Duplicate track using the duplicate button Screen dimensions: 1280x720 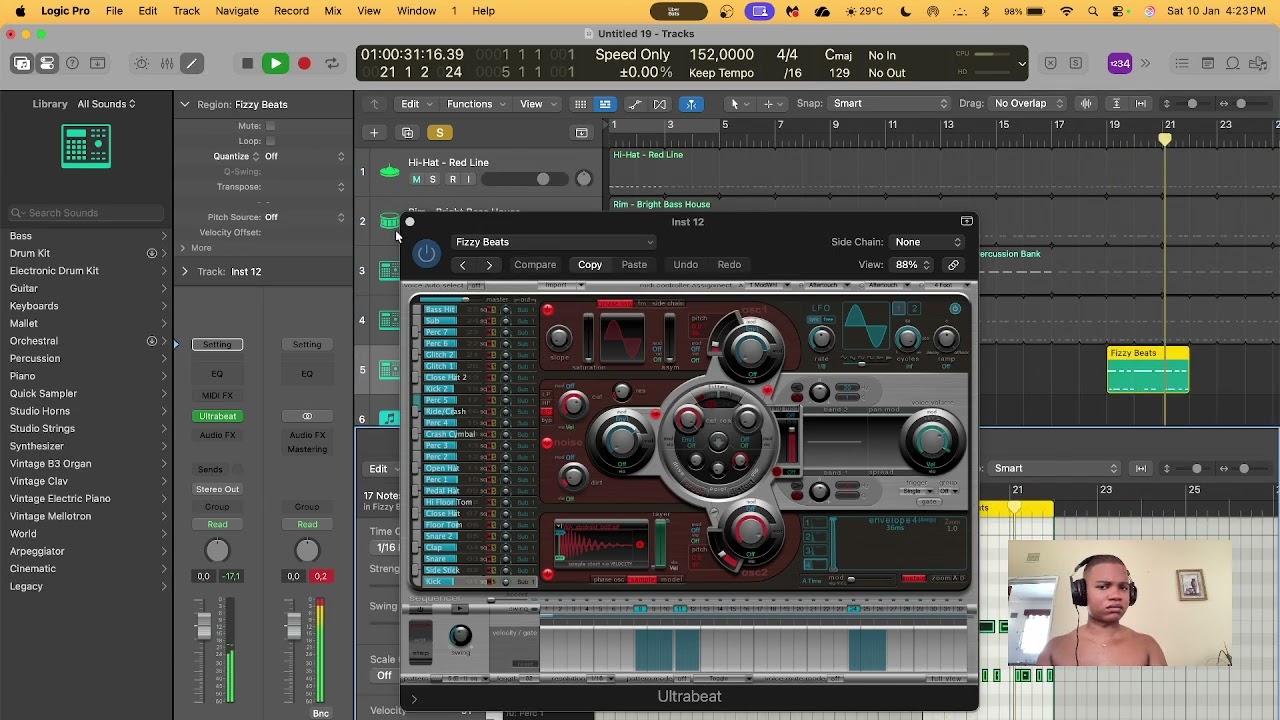tap(407, 133)
